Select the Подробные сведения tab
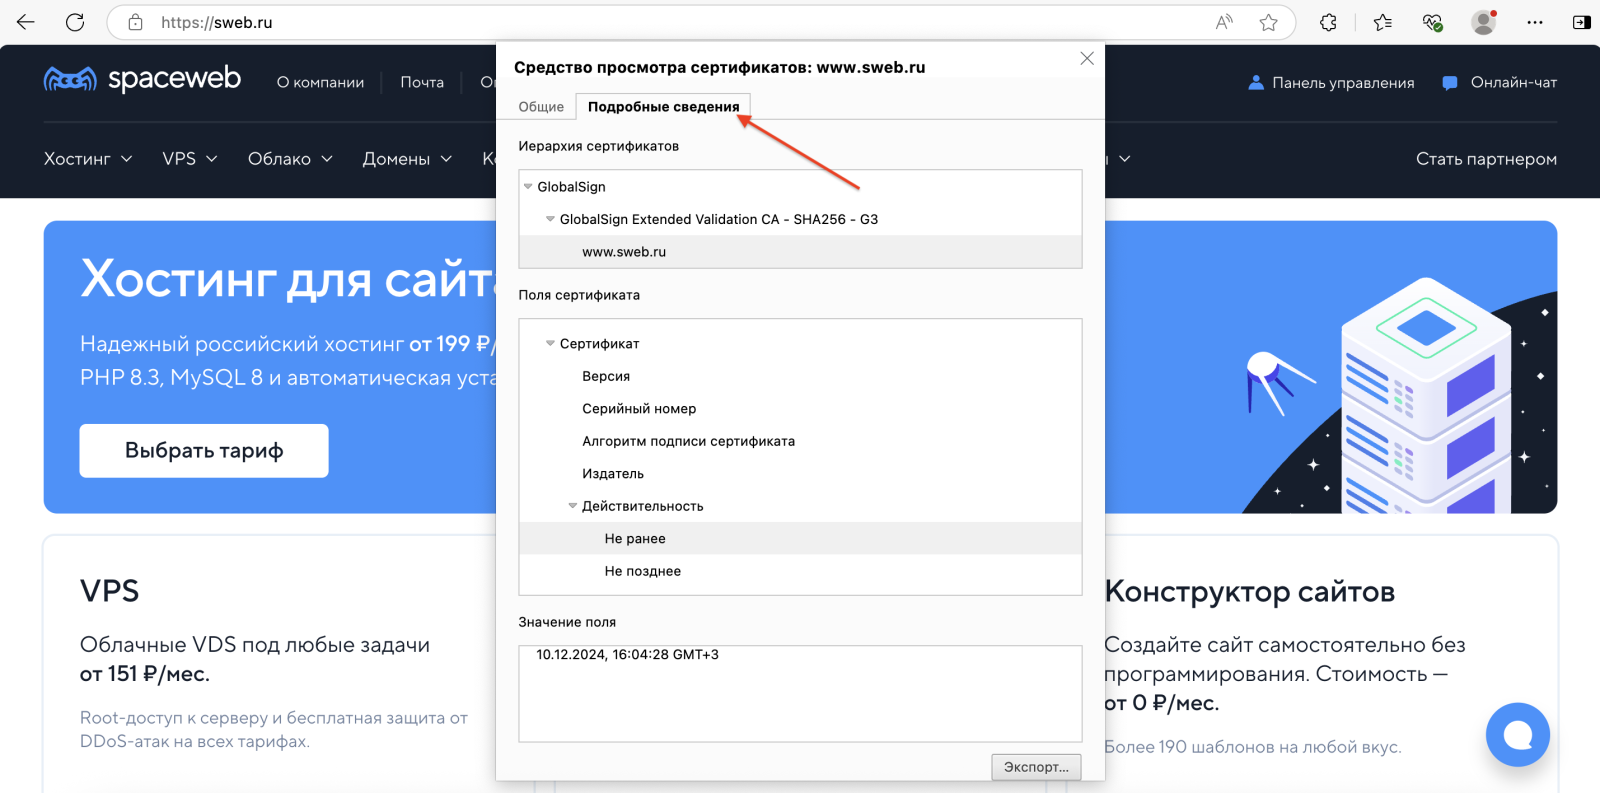This screenshot has width=1600, height=793. (x=663, y=107)
